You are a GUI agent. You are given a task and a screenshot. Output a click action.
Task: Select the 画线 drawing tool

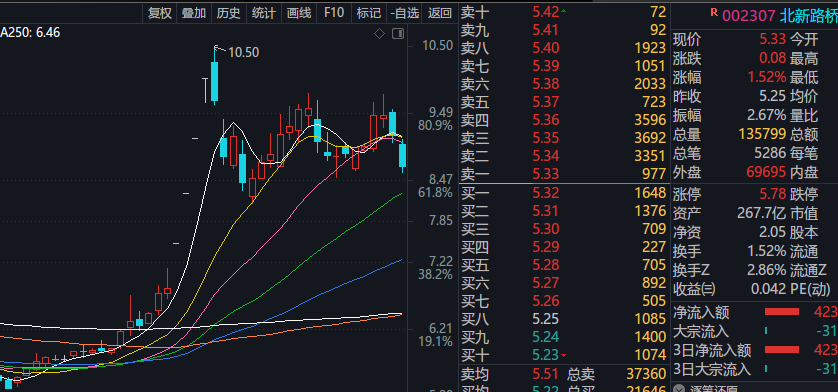pyautogui.click(x=299, y=13)
